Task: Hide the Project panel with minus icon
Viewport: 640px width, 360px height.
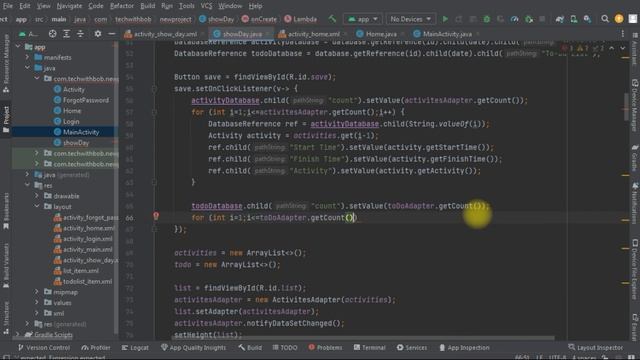Action: pyautogui.click(x=111, y=34)
